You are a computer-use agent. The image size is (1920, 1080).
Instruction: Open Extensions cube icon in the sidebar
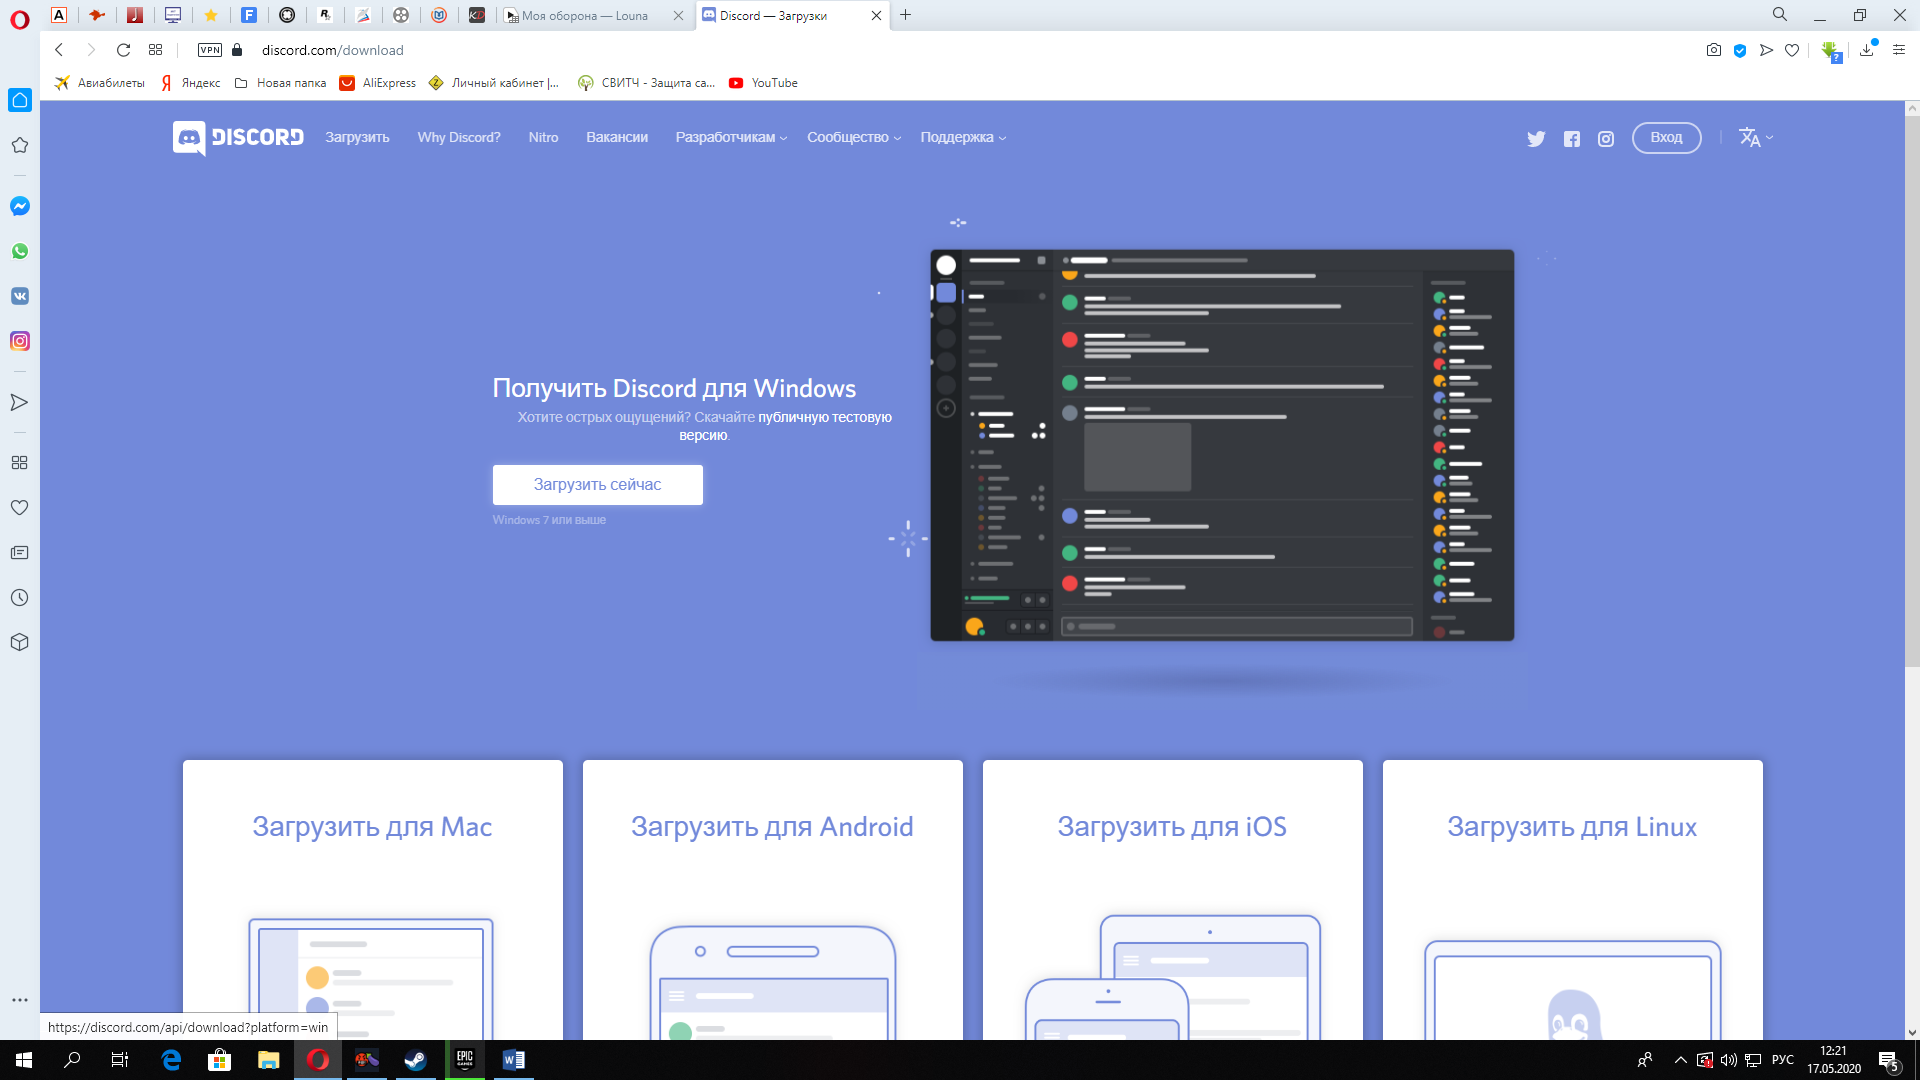(x=19, y=642)
